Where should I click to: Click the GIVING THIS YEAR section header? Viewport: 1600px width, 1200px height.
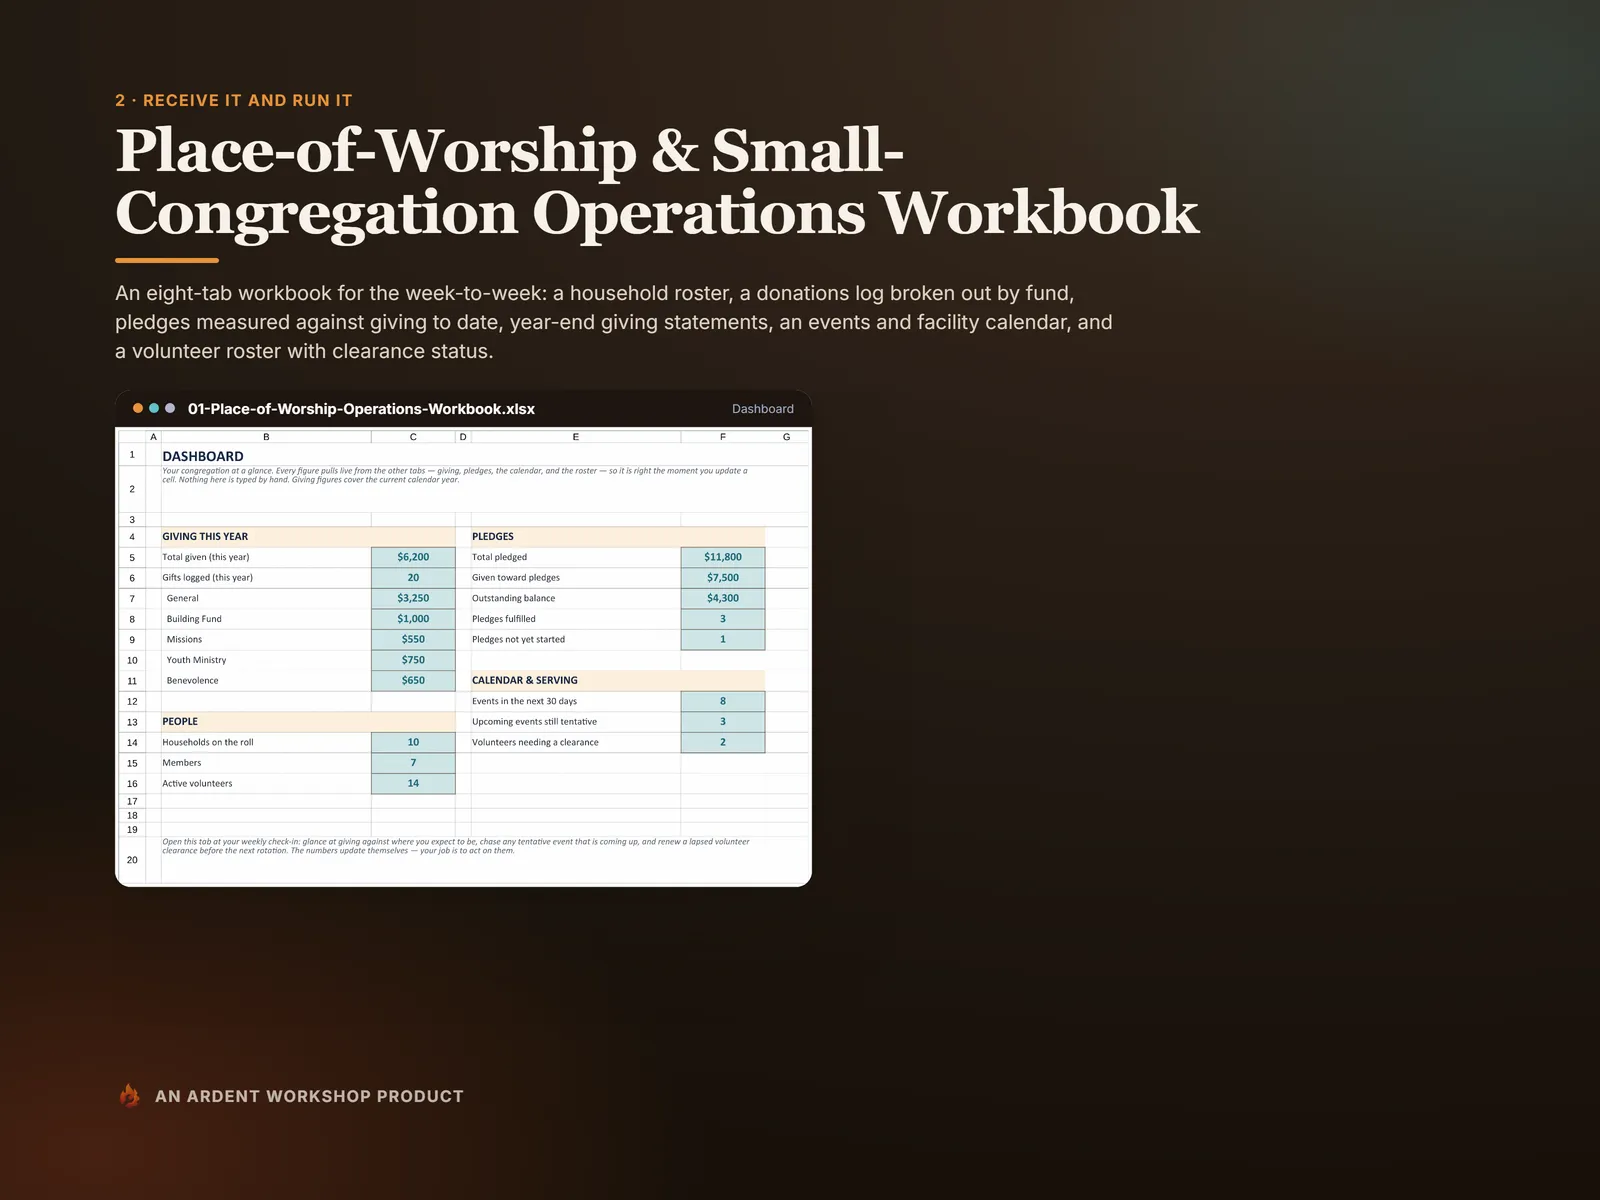coord(308,537)
